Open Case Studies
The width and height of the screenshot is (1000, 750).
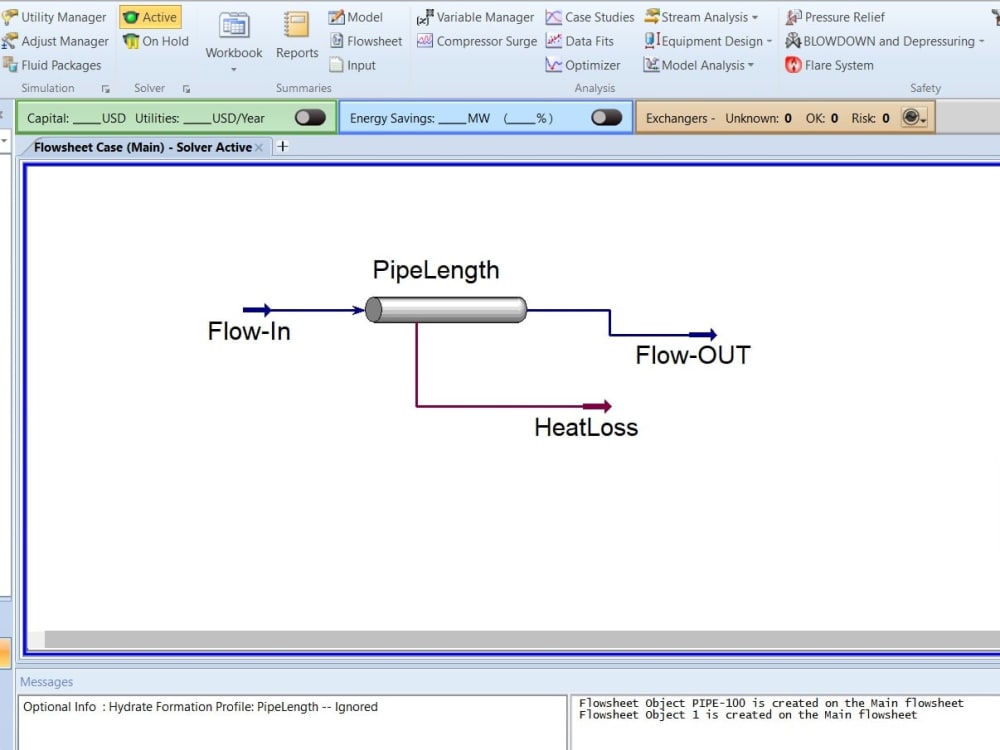coord(590,17)
